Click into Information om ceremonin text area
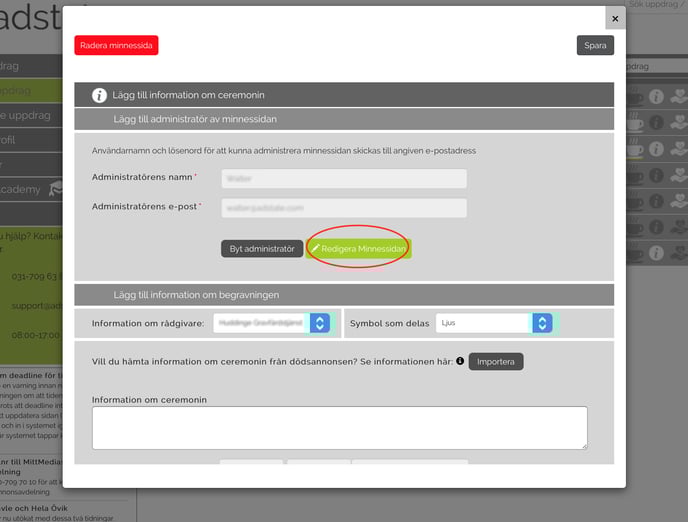The image size is (688, 522). coord(340,428)
